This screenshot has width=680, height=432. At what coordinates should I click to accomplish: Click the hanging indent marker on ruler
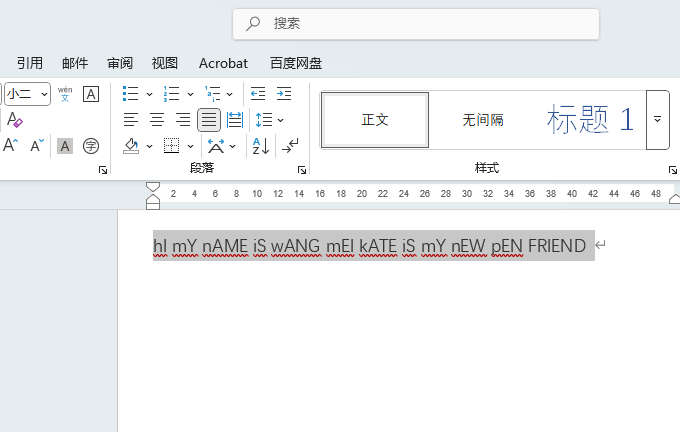[x=153, y=200]
